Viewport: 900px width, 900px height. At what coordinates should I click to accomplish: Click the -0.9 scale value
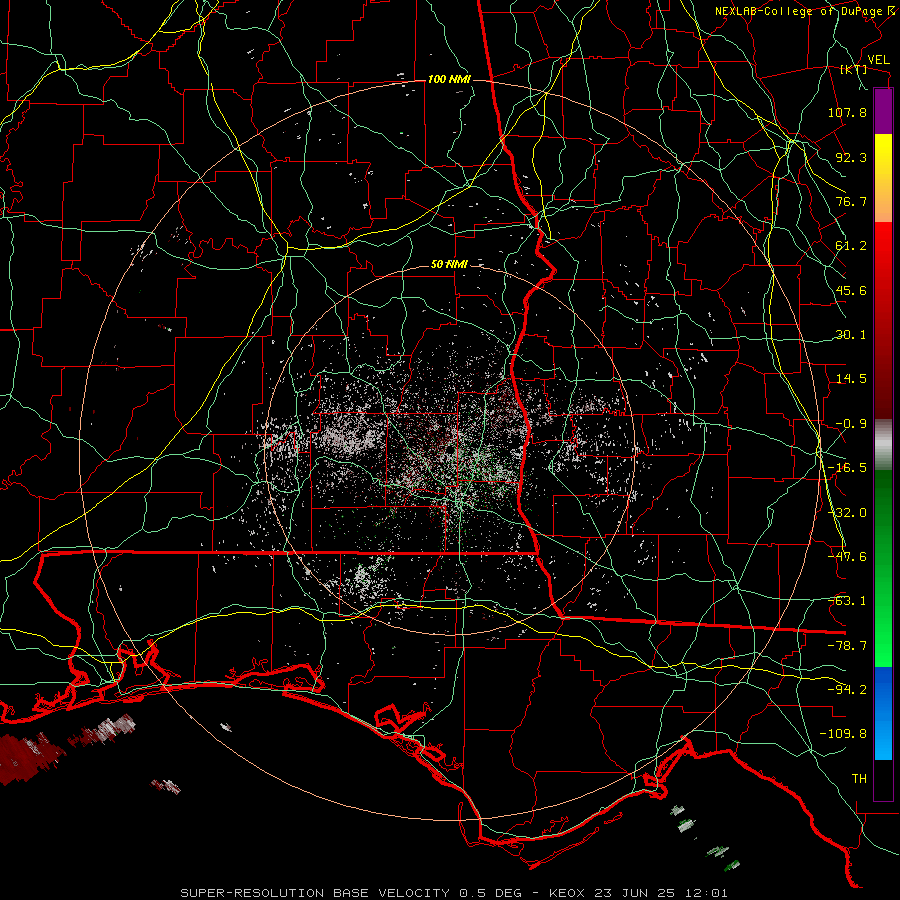point(851,424)
